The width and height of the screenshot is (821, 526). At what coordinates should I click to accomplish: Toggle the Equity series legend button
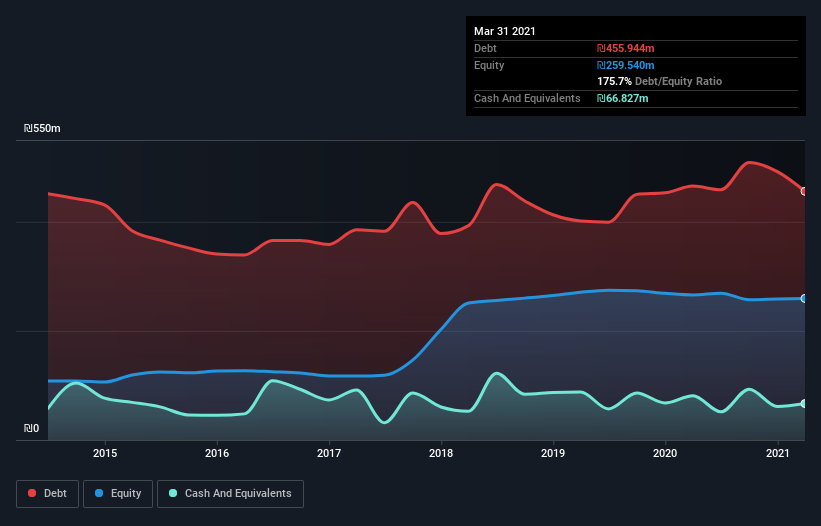(118, 494)
